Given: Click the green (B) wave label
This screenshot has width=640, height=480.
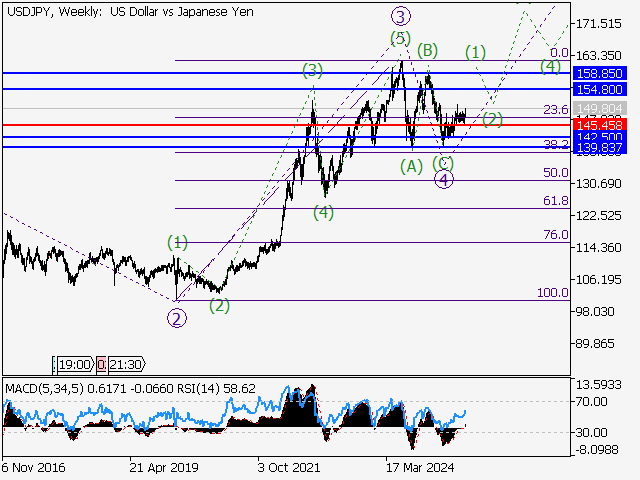Looking at the screenshot, I should (x=427, y=50).
